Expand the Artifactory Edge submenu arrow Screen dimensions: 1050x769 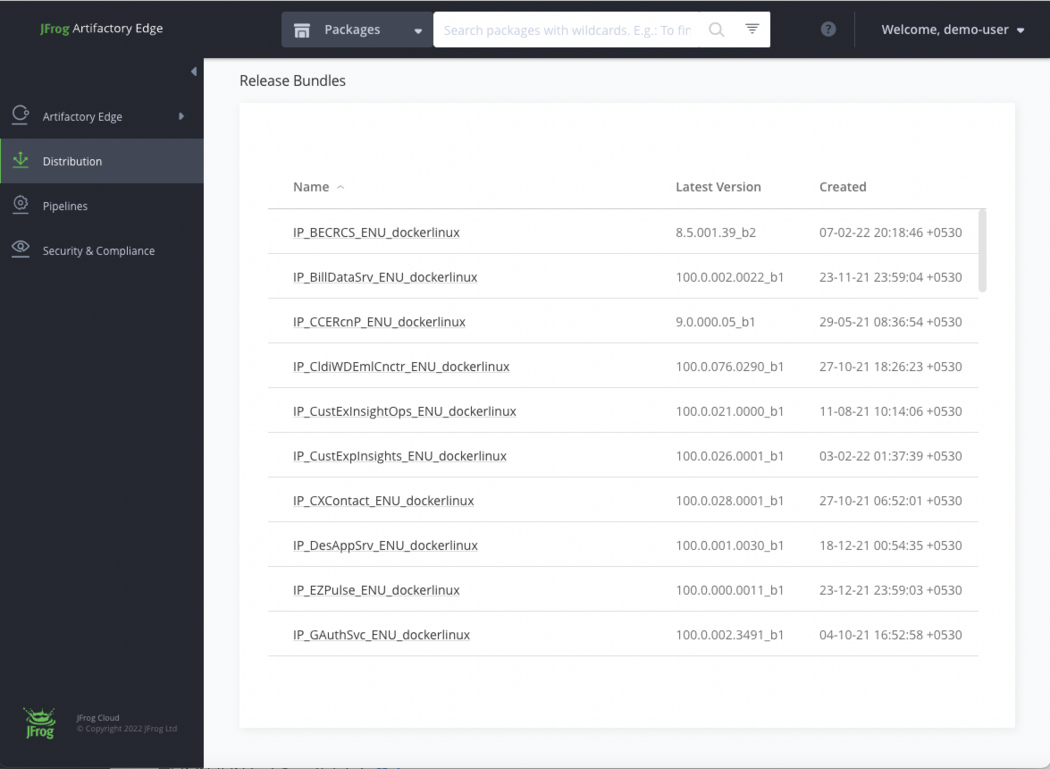(x=181, y=116)
